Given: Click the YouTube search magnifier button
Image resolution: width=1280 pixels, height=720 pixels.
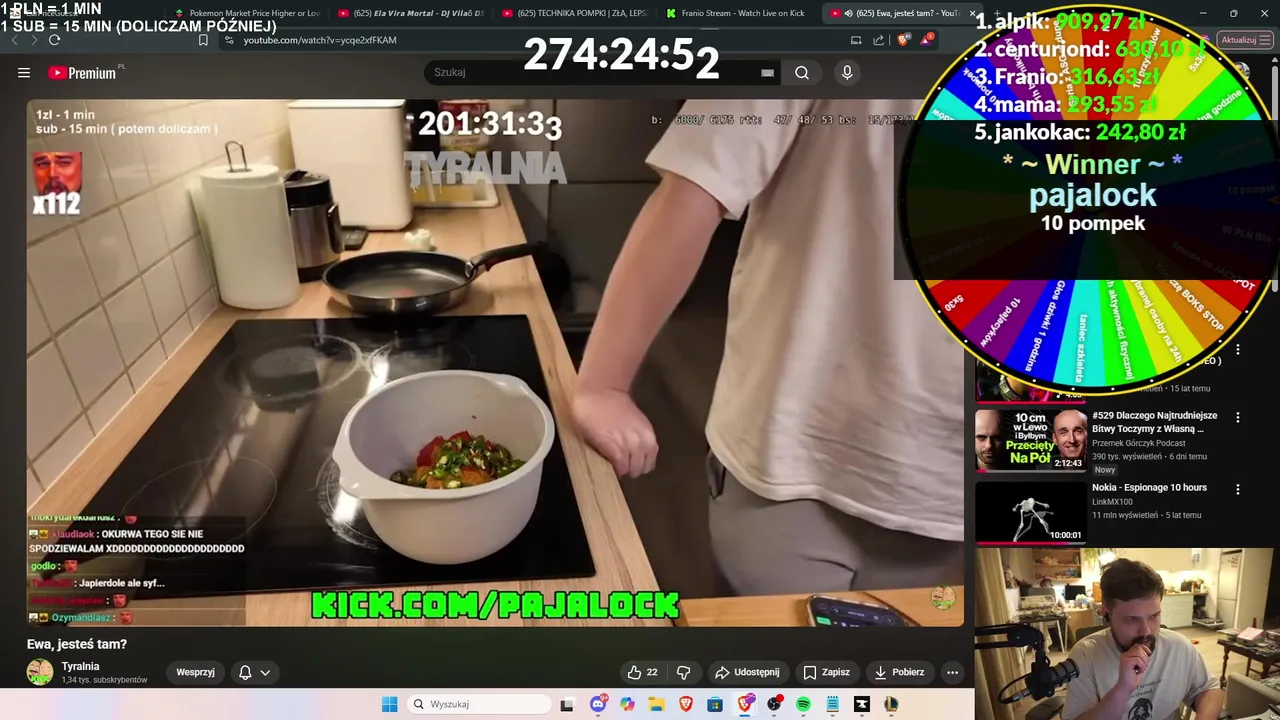Looking at the screenshot, I should (x=802, y=72).
